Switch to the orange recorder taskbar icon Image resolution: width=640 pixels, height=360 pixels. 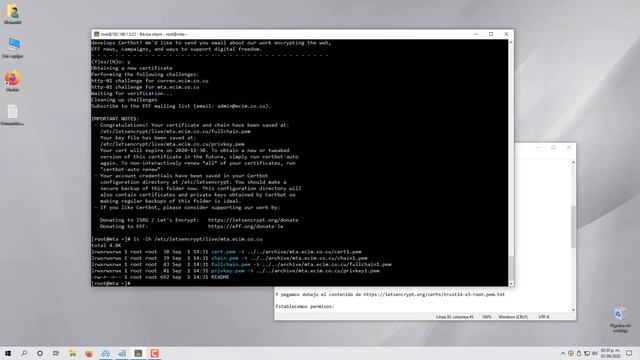click(154, 353)
